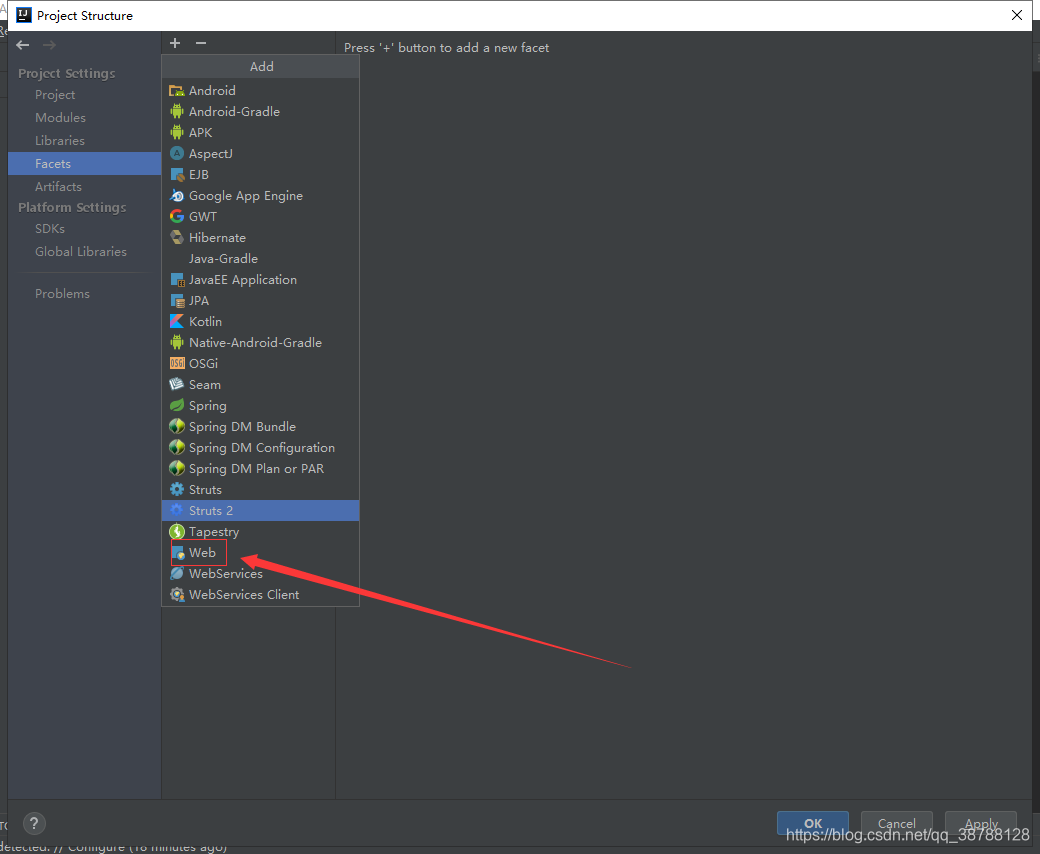
Task: Choose Hibernate from the list
Action: pyautogui.click(x=261, y=237)
